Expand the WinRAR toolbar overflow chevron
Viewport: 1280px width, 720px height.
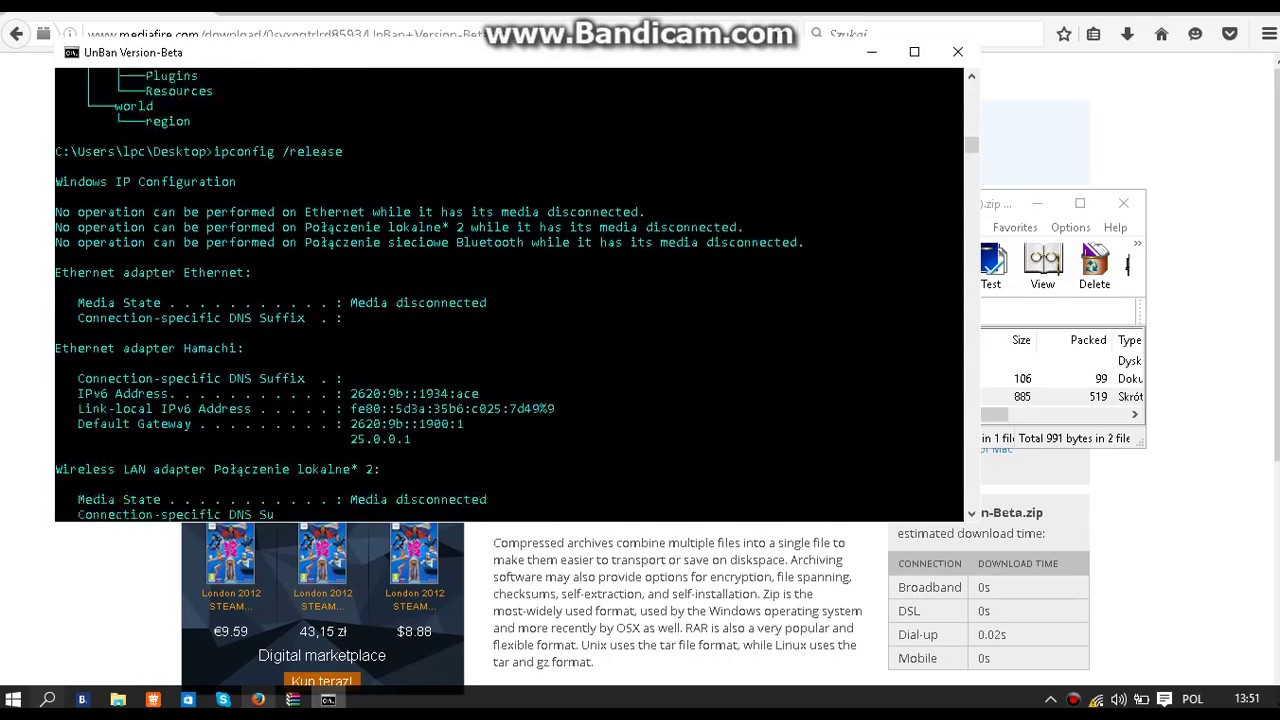pos(1137,244)
